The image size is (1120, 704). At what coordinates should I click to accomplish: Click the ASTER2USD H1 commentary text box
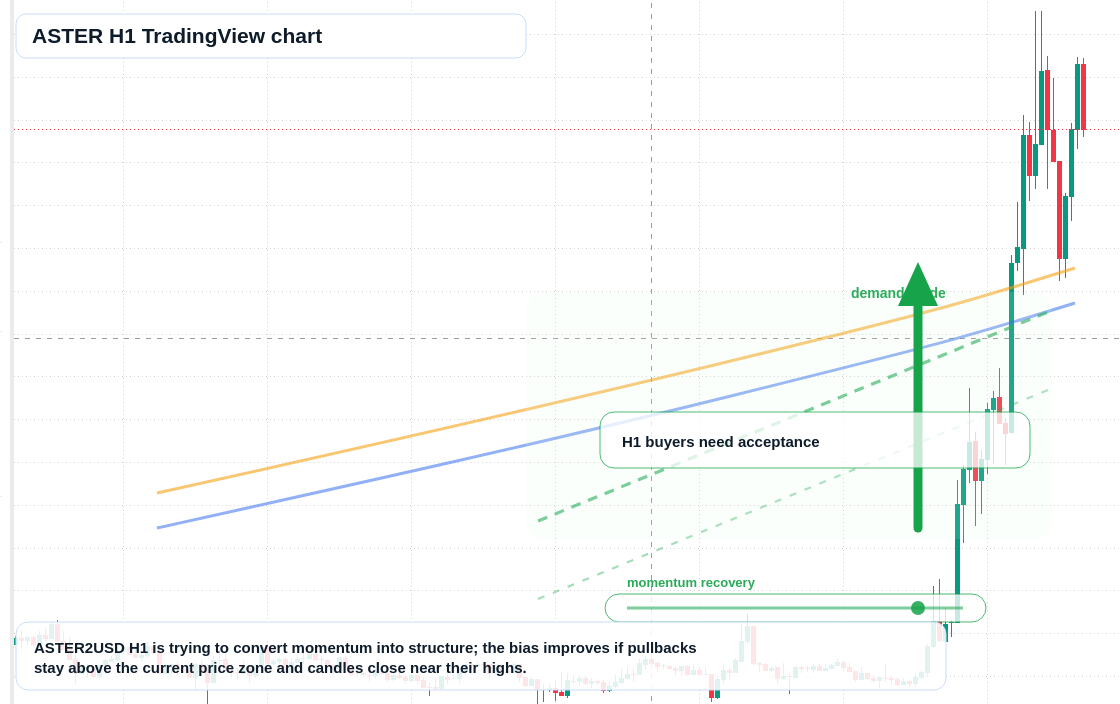point(481,656)
